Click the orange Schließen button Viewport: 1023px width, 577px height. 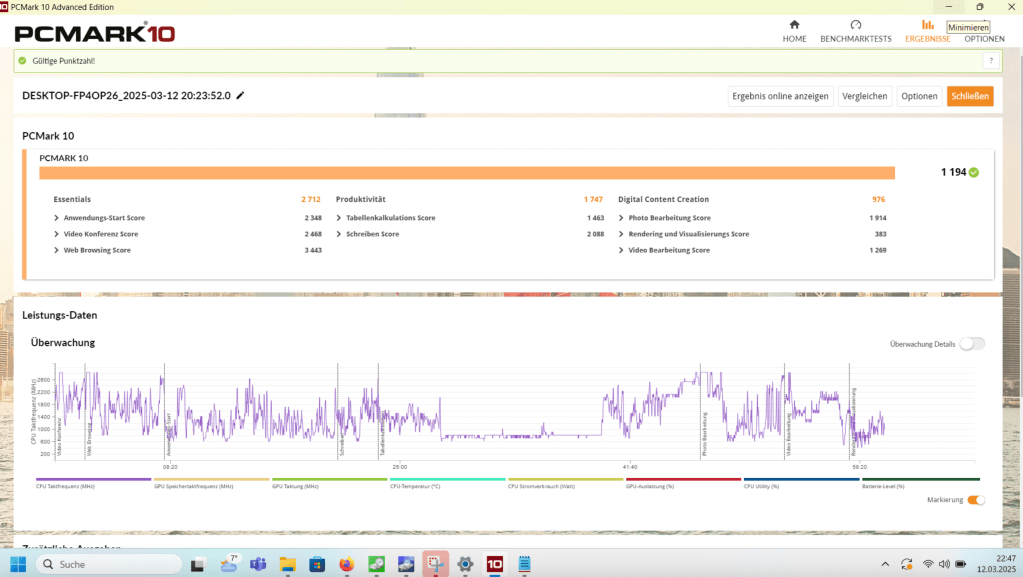(970, 96)
